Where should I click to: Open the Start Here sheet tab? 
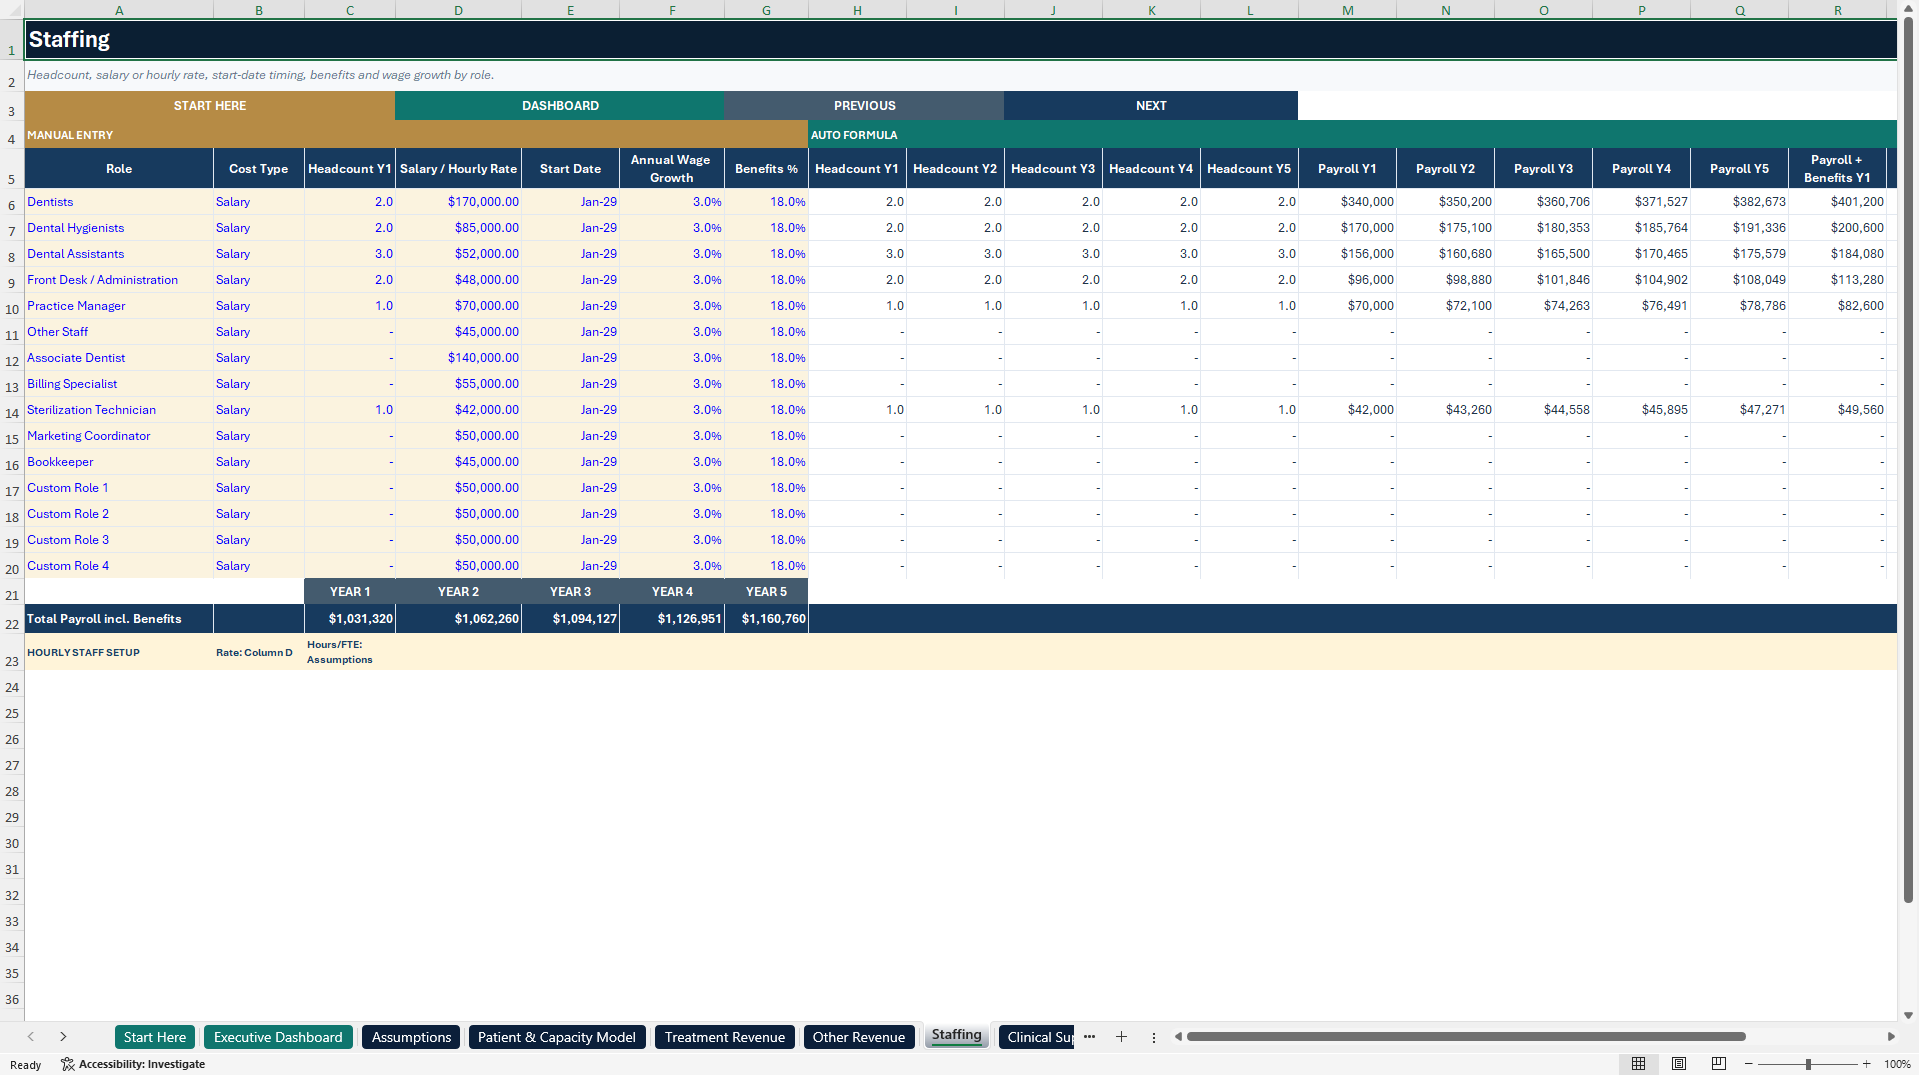click(x=155, y=1037)
